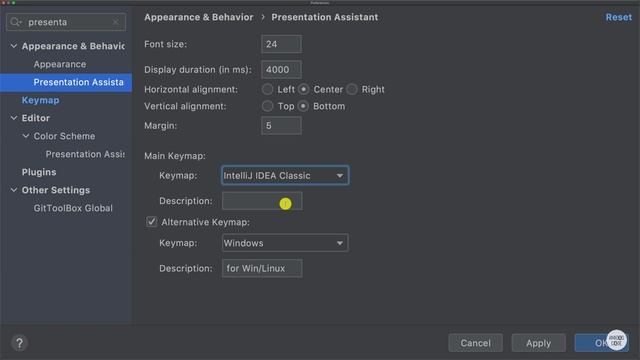Focus the Display duration field

pyautogui.click(x=281, y=69)
